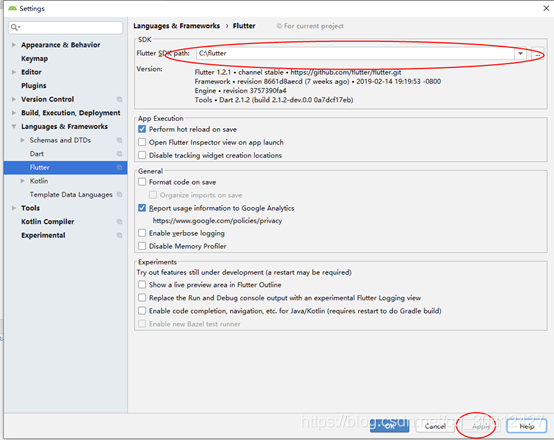Viewport: 554px width, 440px height.
Task: Select Kotlin Compiler settings
Action: 48,222
